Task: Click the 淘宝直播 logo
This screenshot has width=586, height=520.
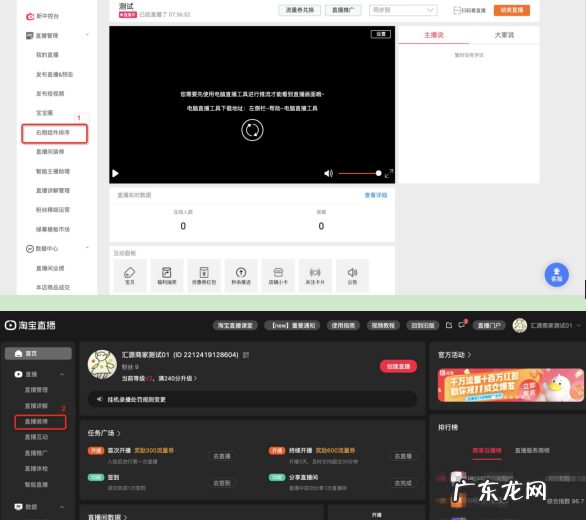Action: click(x=30, y=325)
